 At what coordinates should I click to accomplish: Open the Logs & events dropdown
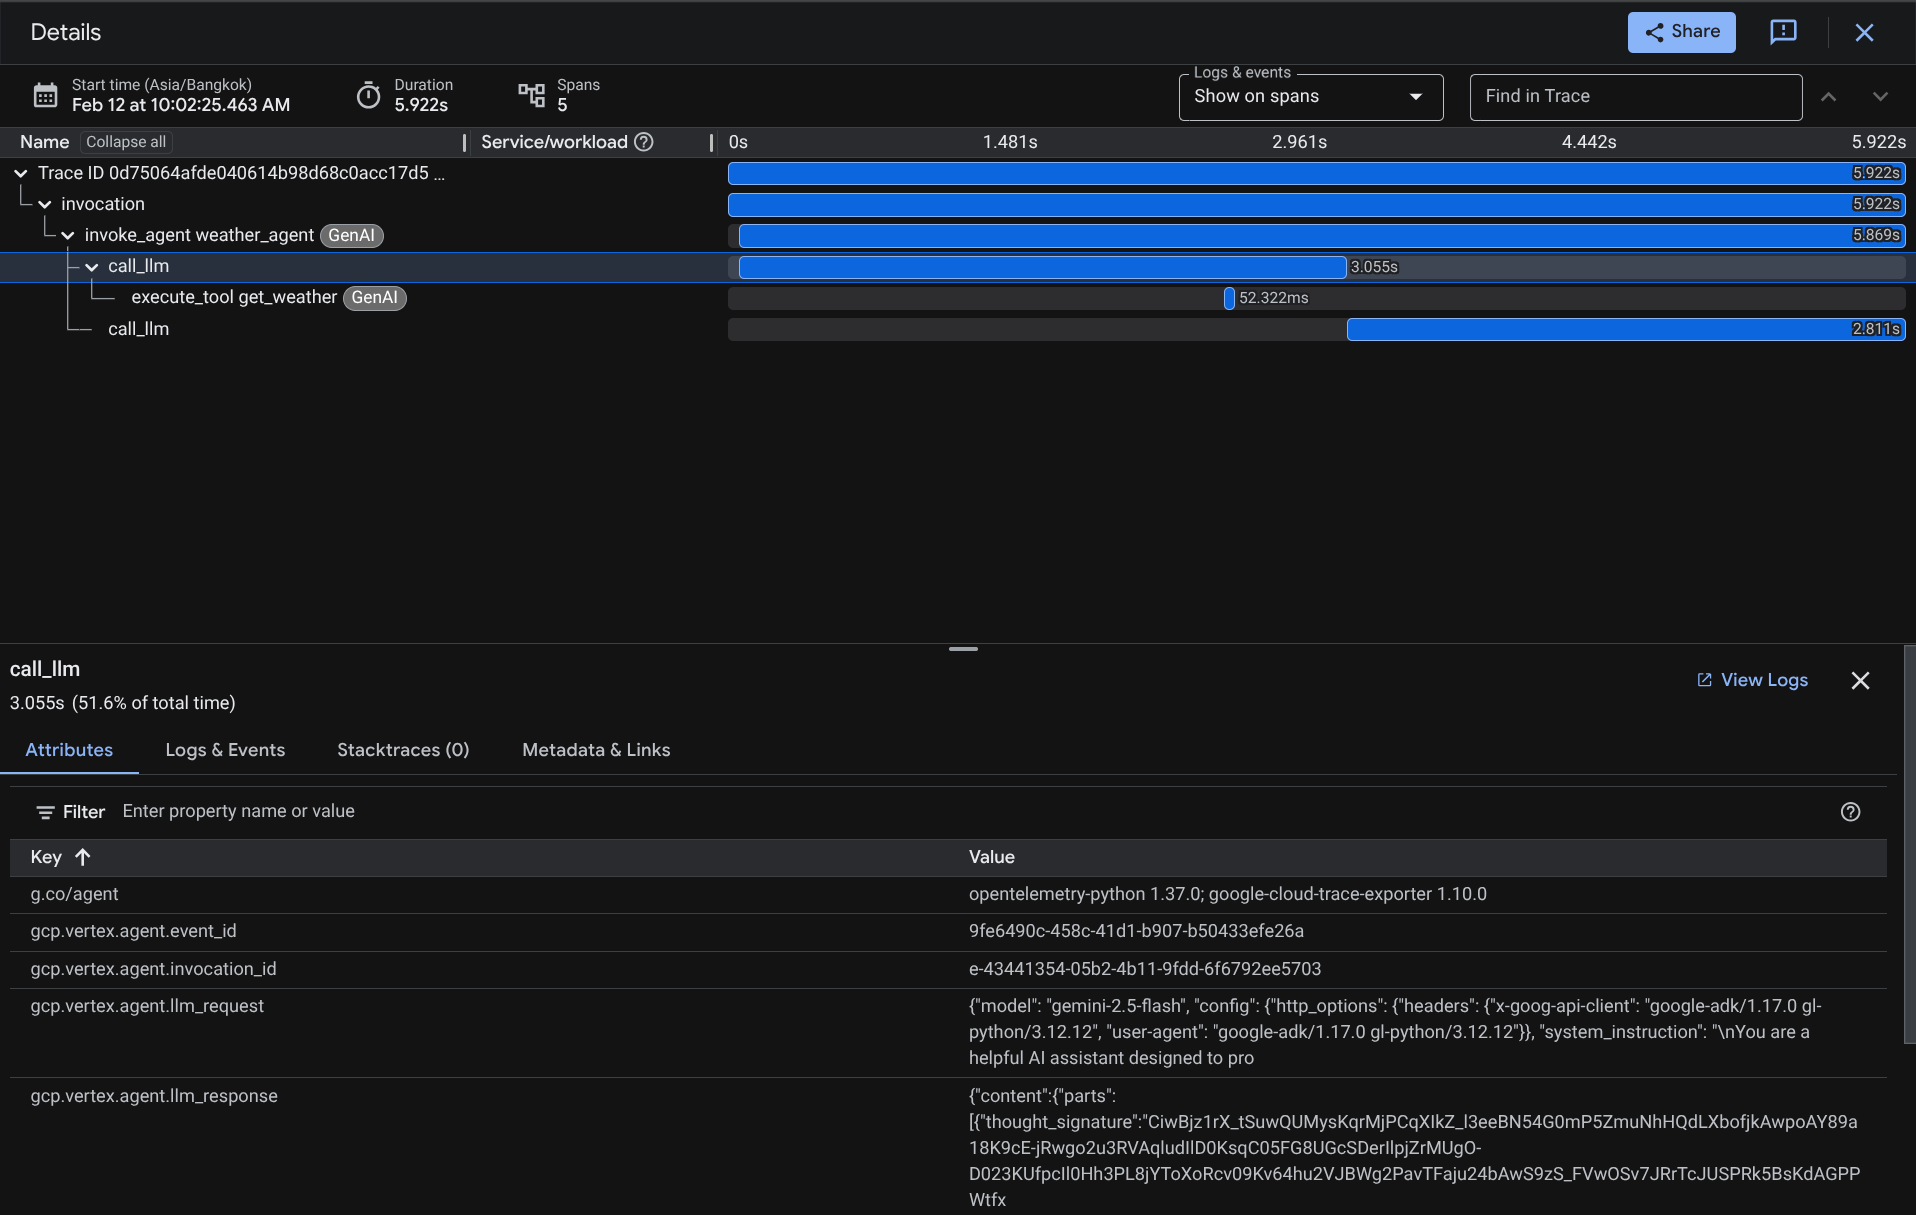click(1310, 97)
